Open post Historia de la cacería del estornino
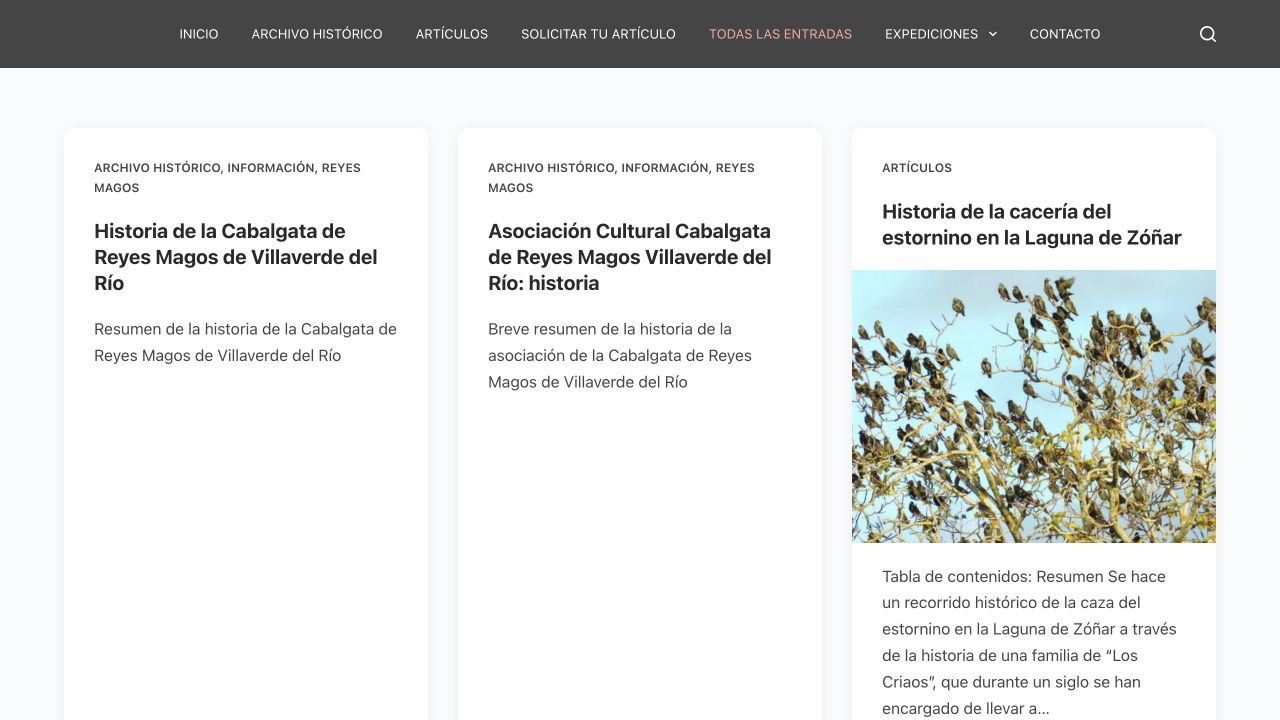Screen dimensions: 1280x720 (x=1032, y=224)
